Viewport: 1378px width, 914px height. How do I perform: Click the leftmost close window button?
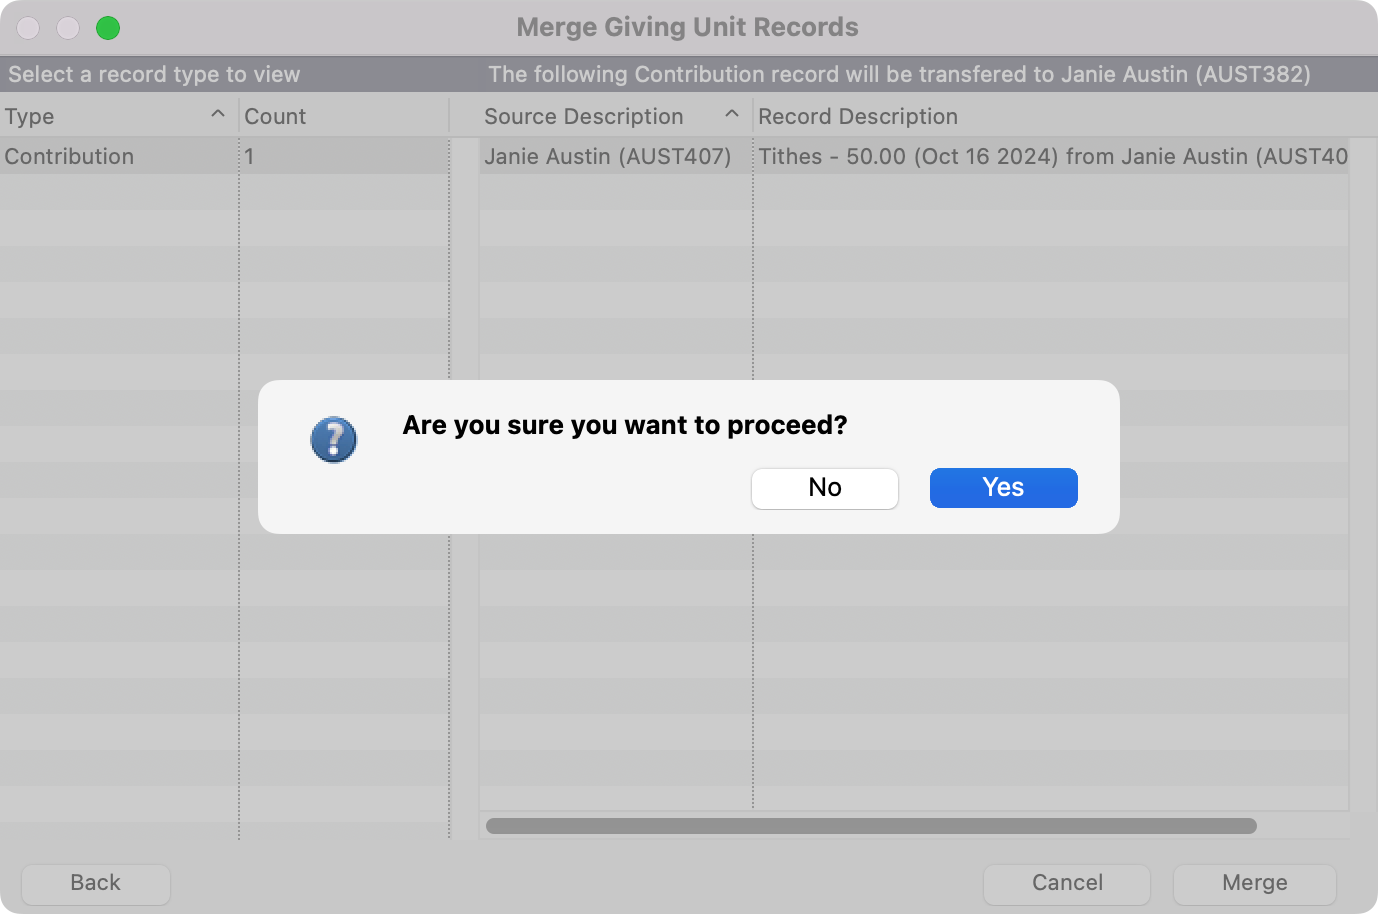28,28
